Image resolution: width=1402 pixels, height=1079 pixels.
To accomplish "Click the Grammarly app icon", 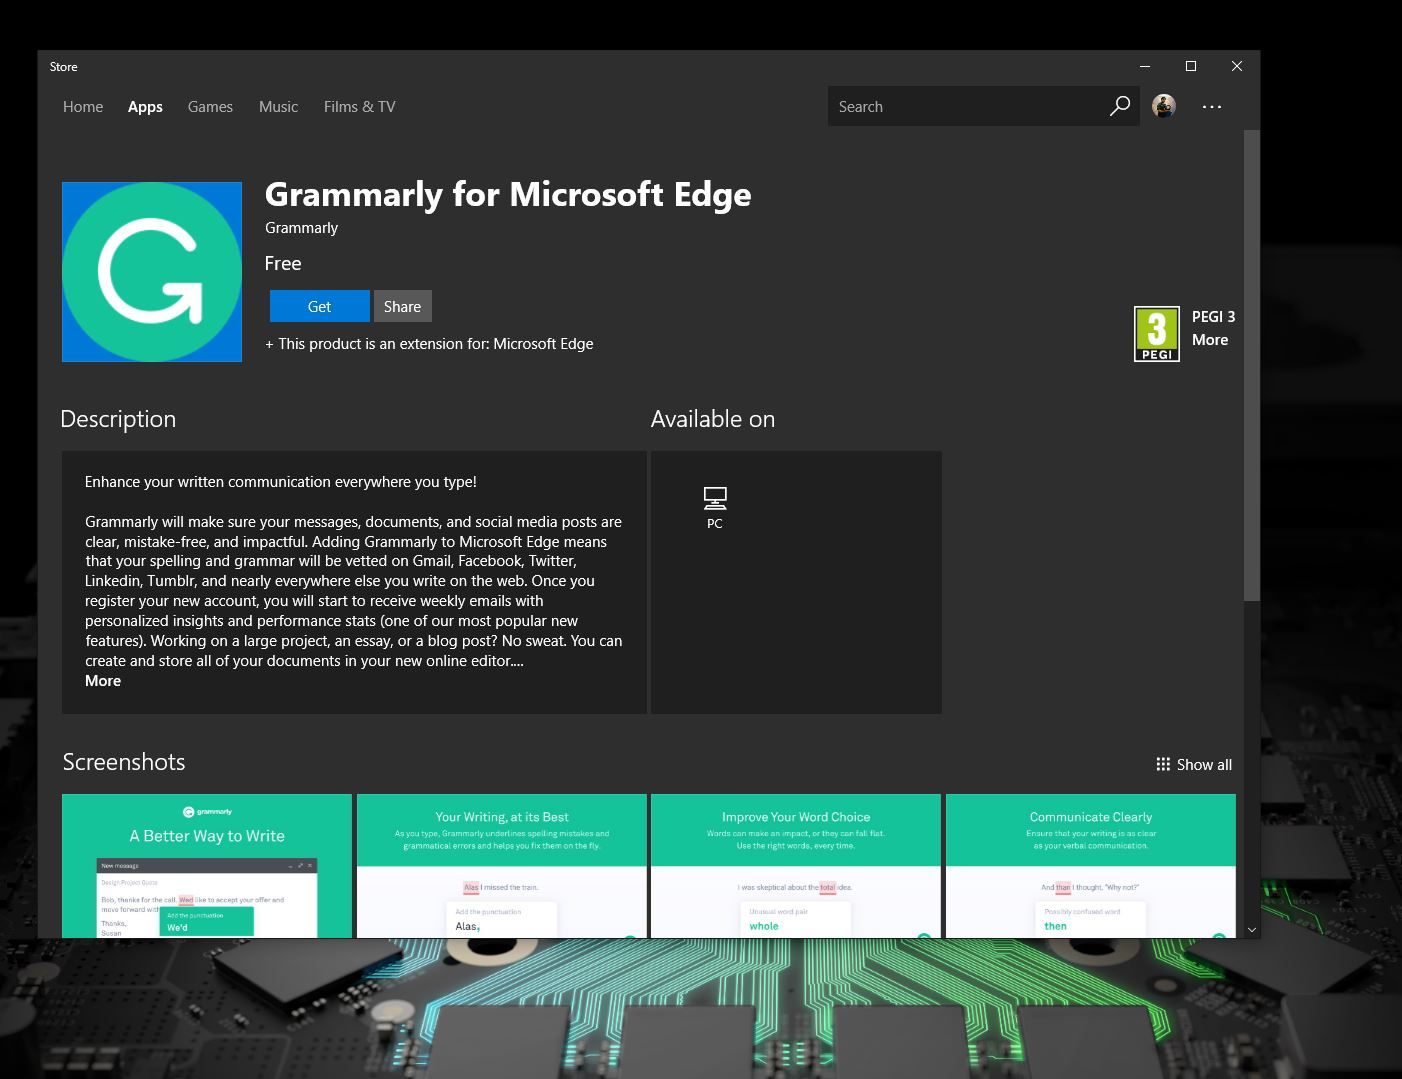I will (151, 271).
